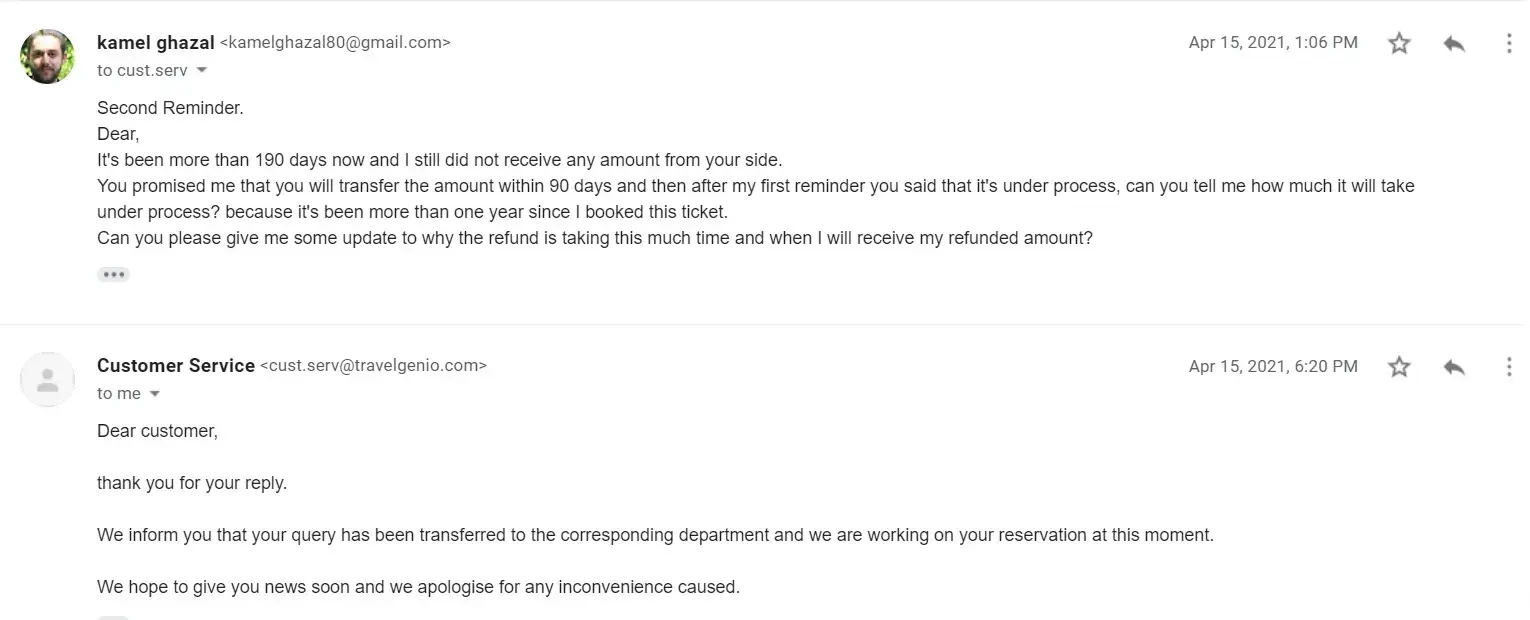Click kamel ghazal's profile photo

point(47,56)
